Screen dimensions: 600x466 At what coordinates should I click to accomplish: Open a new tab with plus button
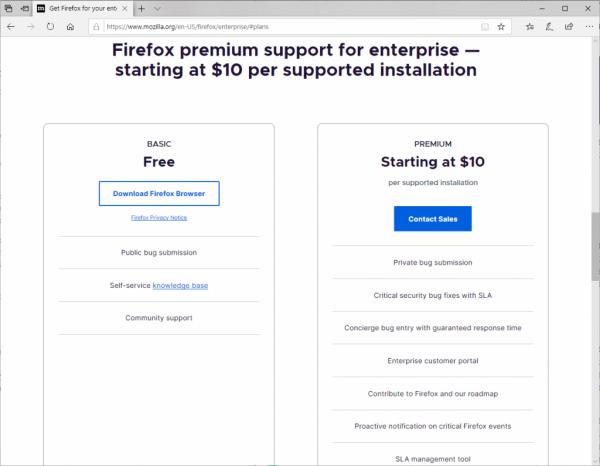tap(141, 8)
